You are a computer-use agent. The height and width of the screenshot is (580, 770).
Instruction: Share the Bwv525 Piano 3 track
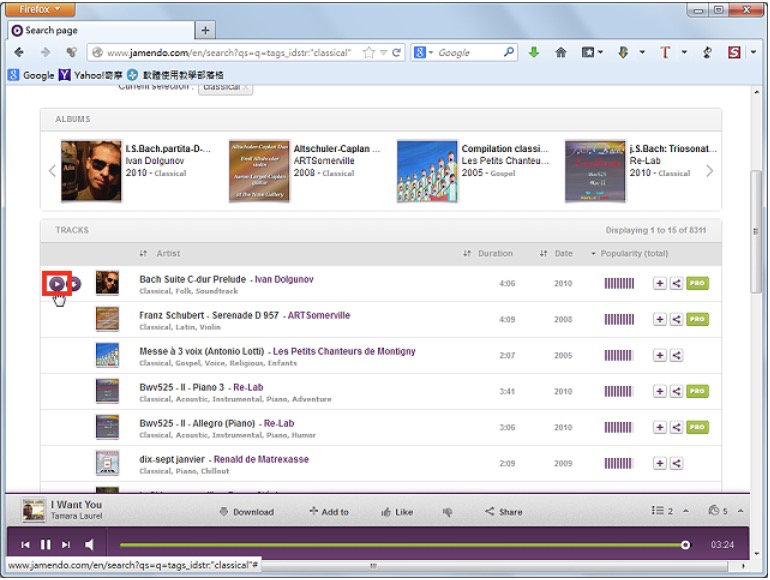pyautogui.click(x=676, y=391)
